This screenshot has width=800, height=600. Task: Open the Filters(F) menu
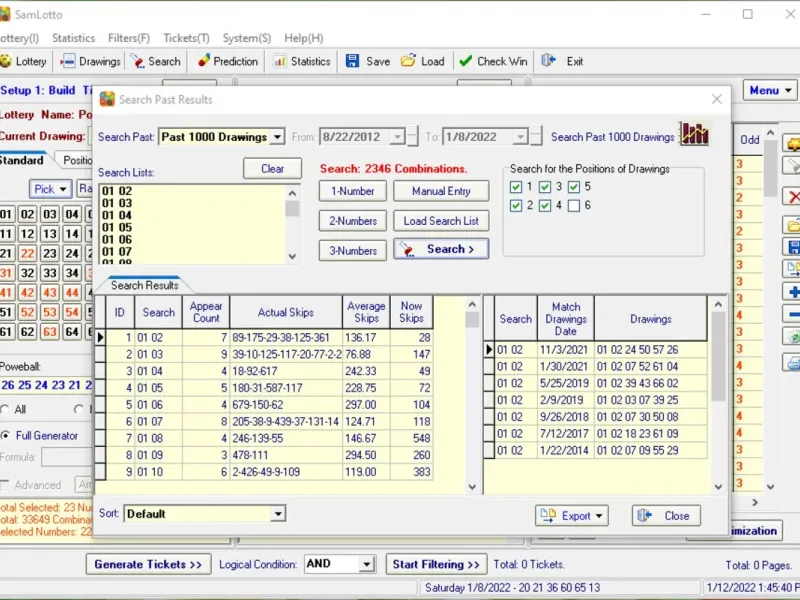(129, 38)
